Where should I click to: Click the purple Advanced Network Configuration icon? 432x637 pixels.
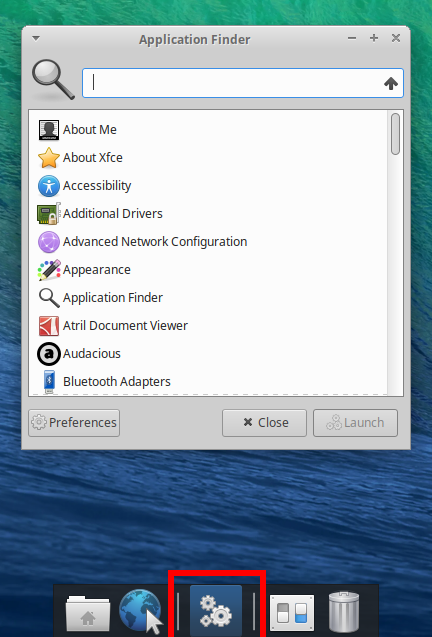[x=49, y=242]
